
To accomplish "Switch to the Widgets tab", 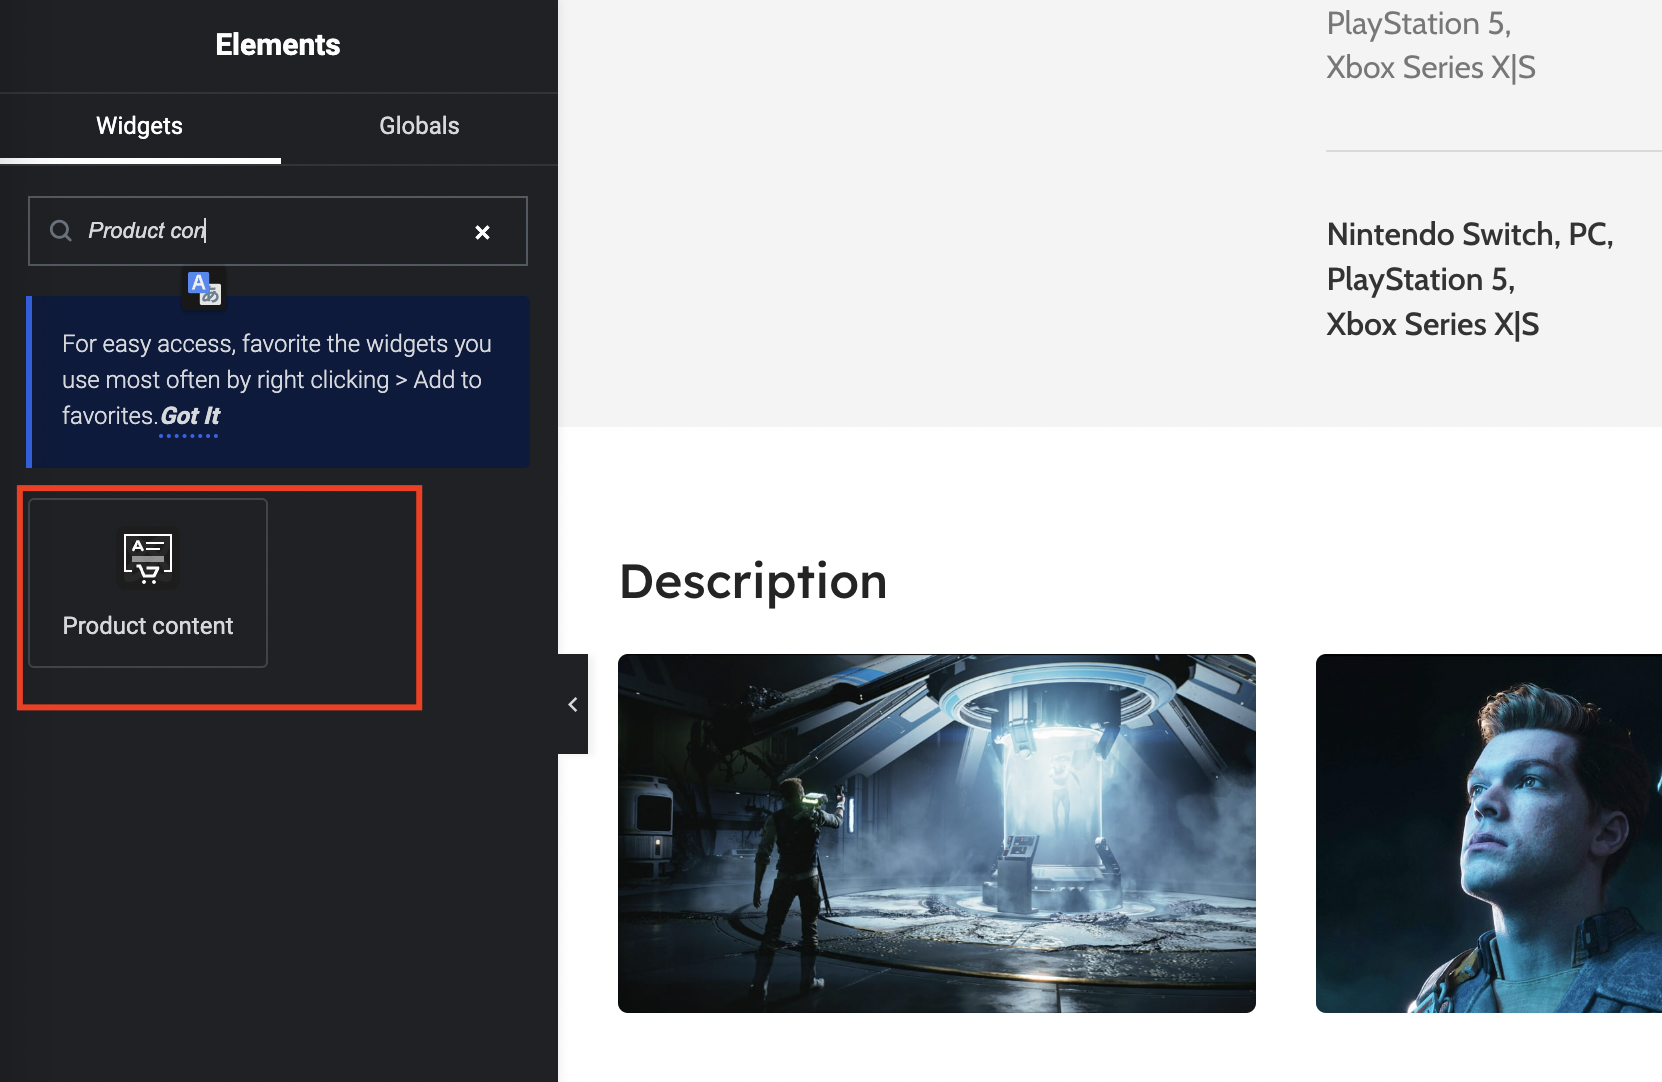I will click(x=140, y=126).
